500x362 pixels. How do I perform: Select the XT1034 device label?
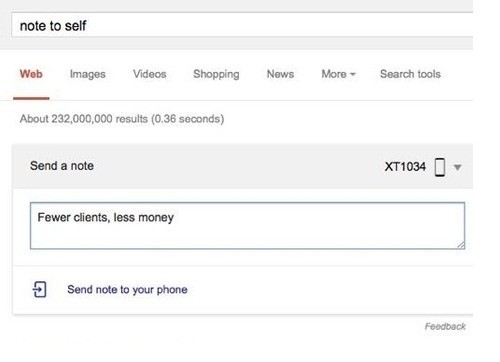tap(405, 166)
